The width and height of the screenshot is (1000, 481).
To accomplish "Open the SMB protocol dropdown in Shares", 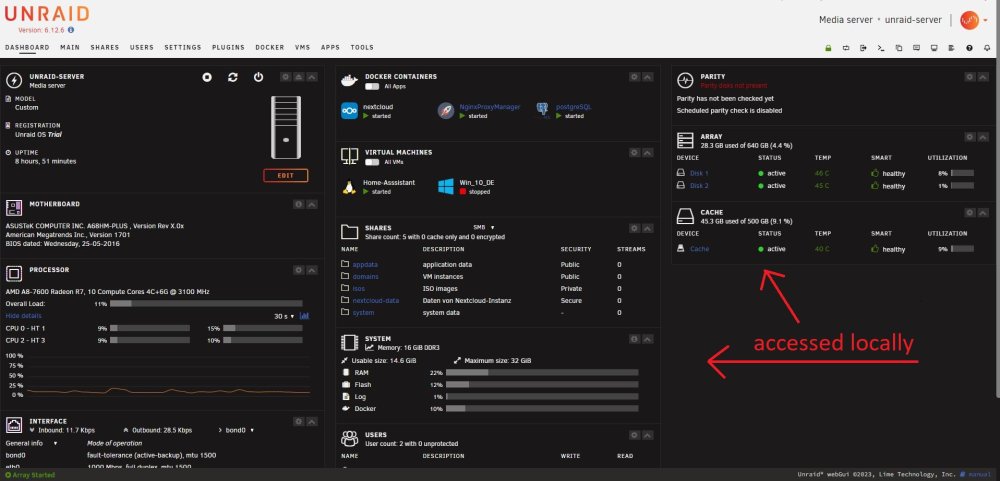I will coord(484,227).
